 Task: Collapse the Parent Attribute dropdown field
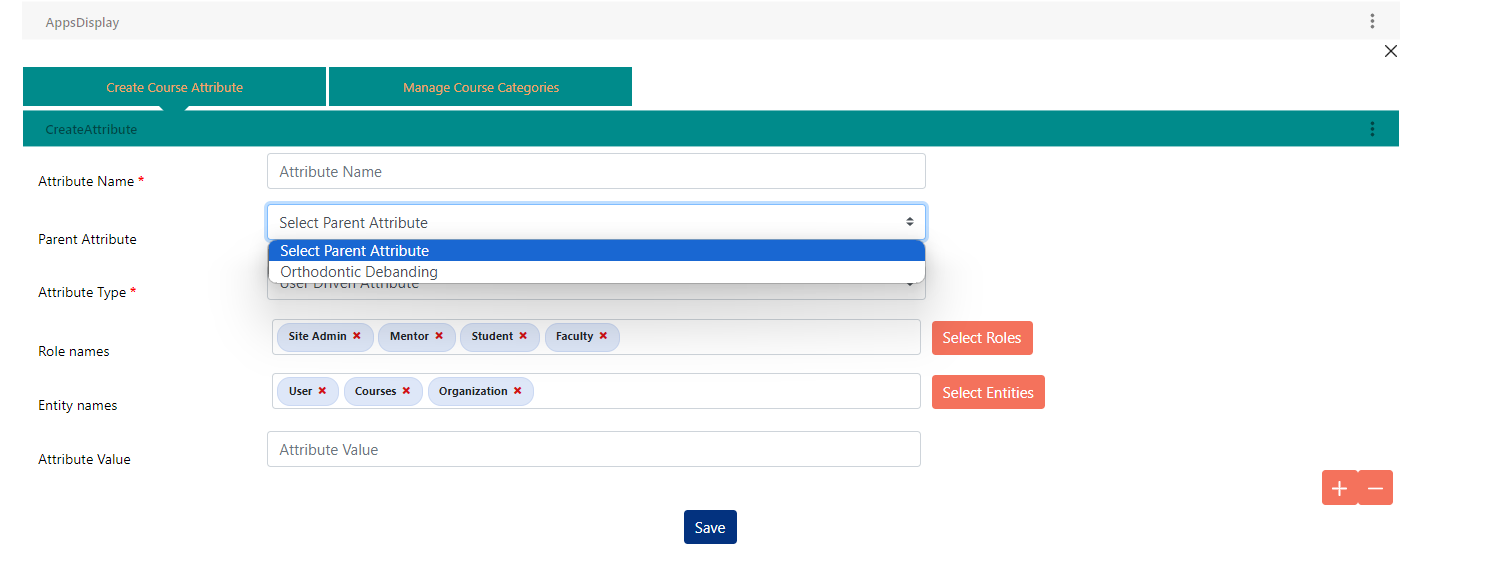[x=596, y=222]
